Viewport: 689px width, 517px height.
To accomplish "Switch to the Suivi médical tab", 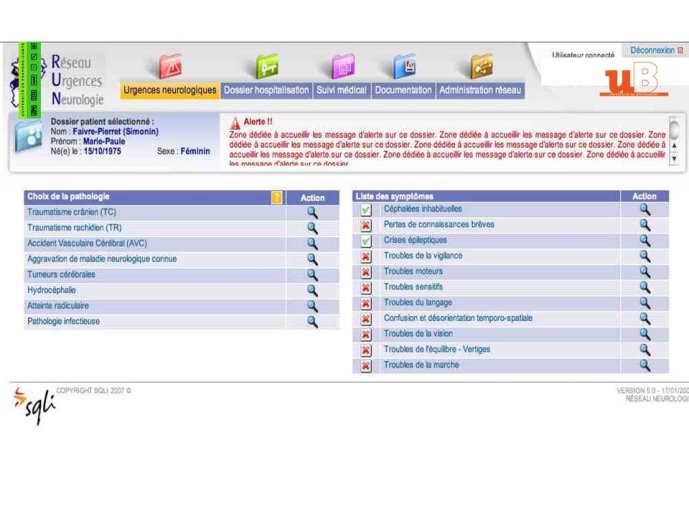I will pos(341,90).
